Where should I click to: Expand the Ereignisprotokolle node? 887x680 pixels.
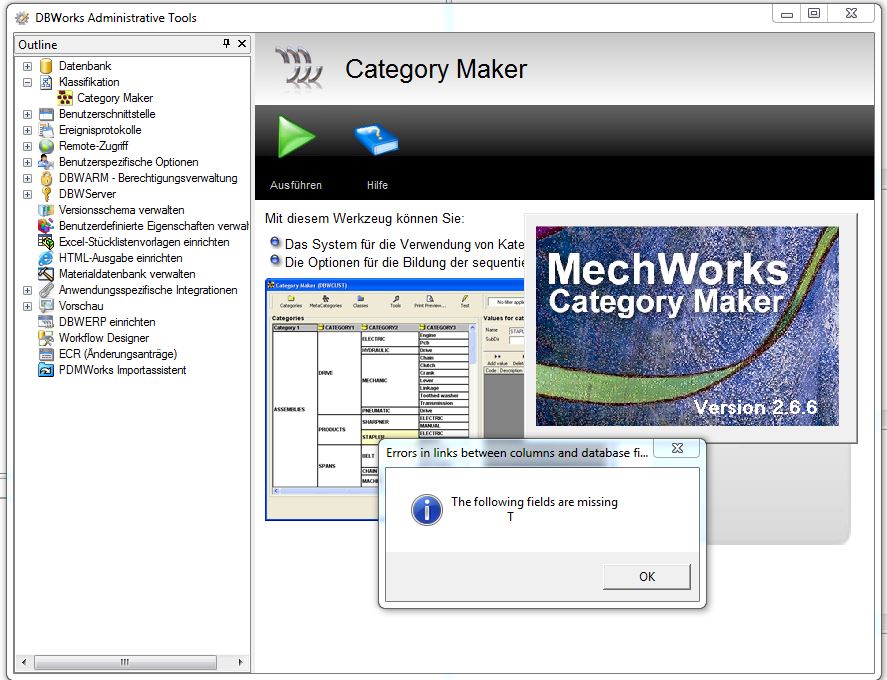(x=27, y=130)
